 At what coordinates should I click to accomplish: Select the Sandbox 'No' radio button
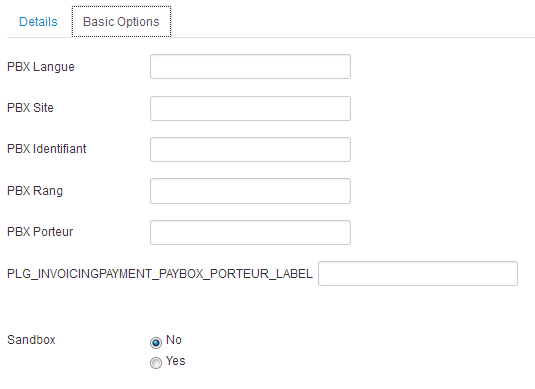coord(156,342)
